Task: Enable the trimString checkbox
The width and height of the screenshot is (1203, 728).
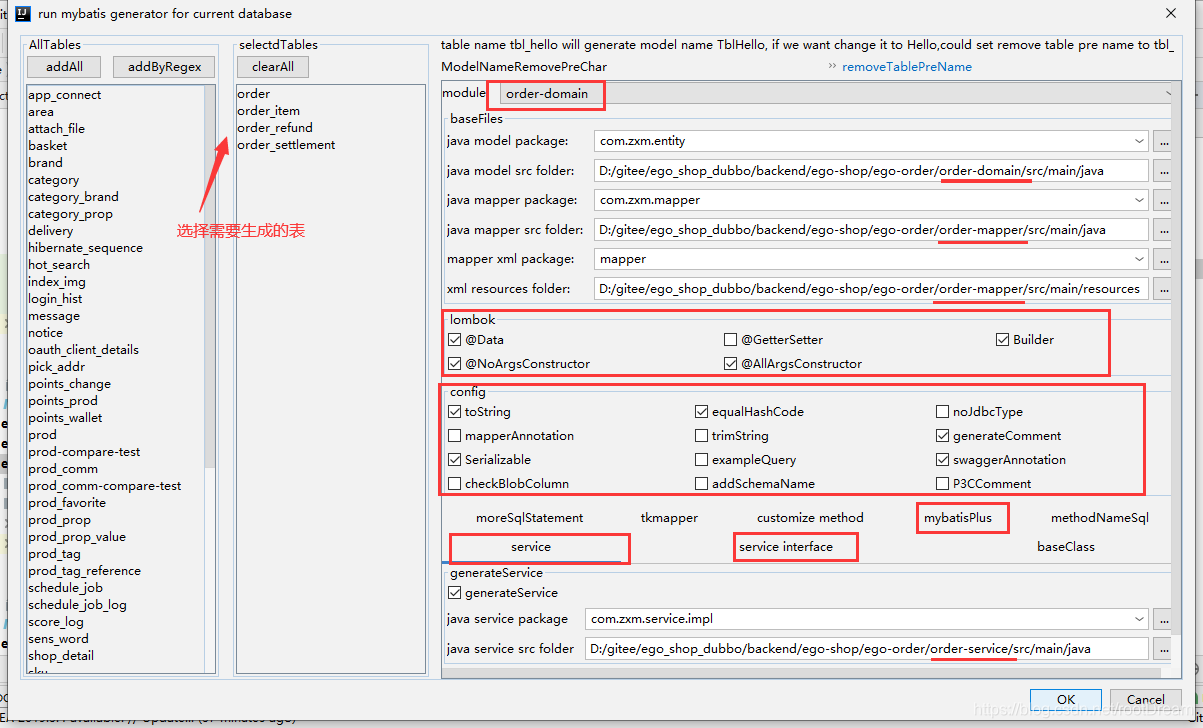Action: point(702,436)
